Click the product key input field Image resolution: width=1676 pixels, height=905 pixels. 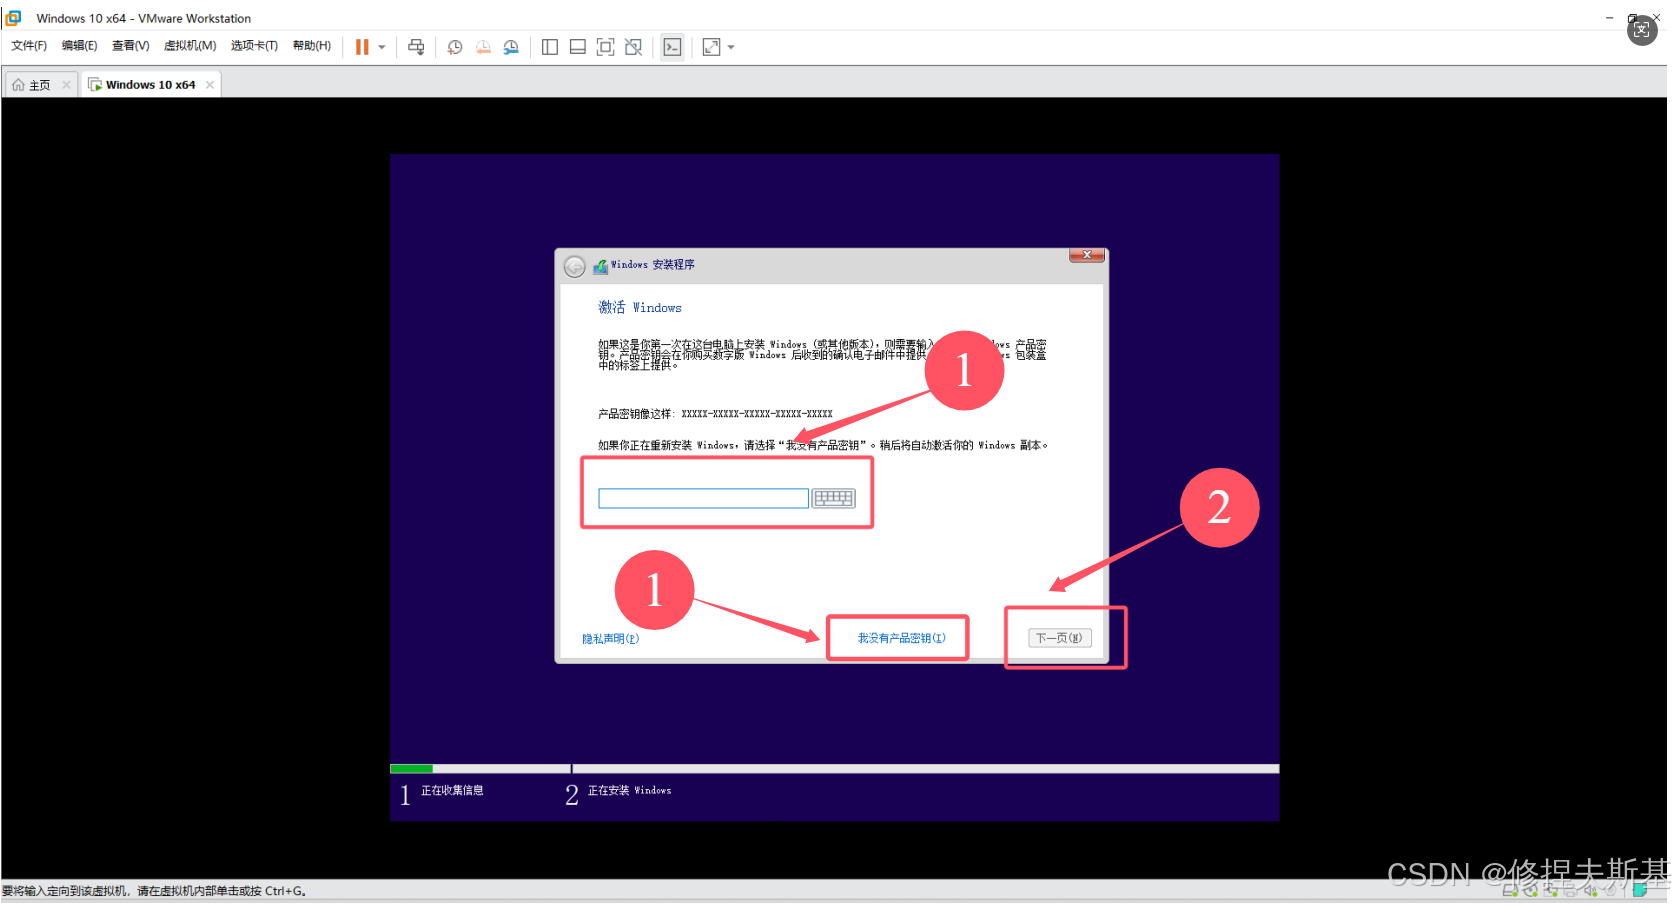tap(702, 498)
